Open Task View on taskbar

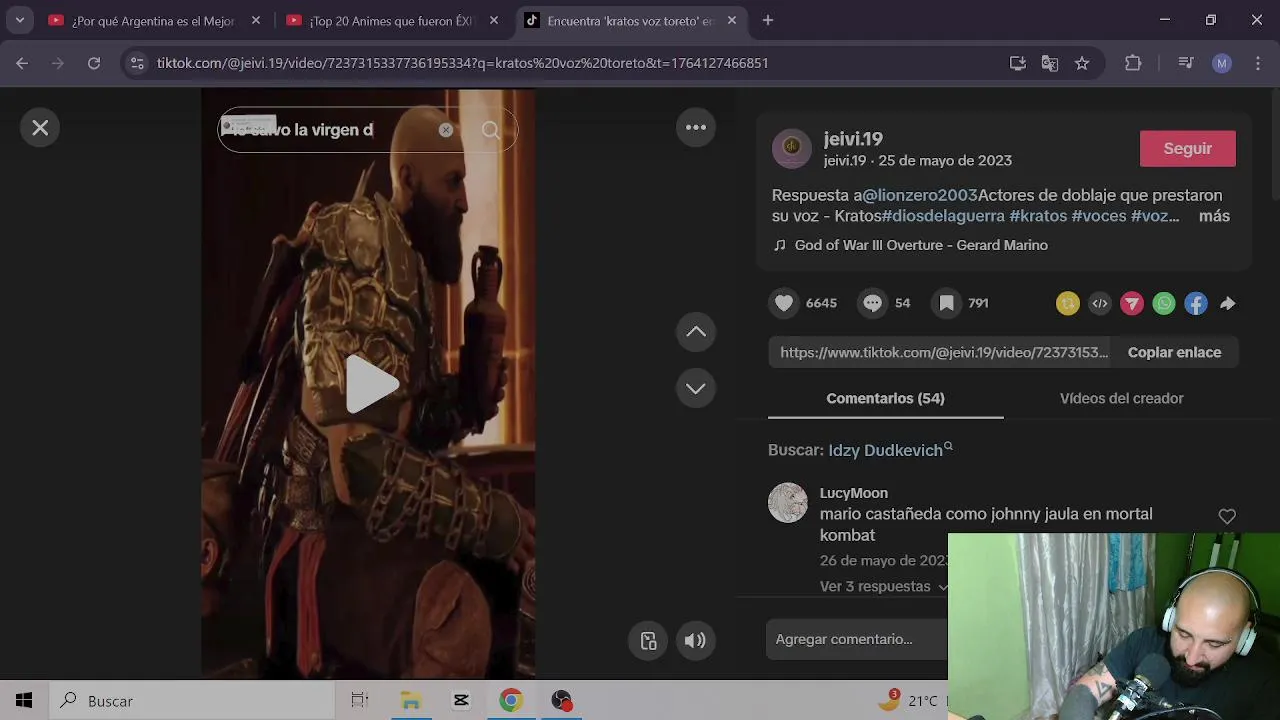point(360,701)
